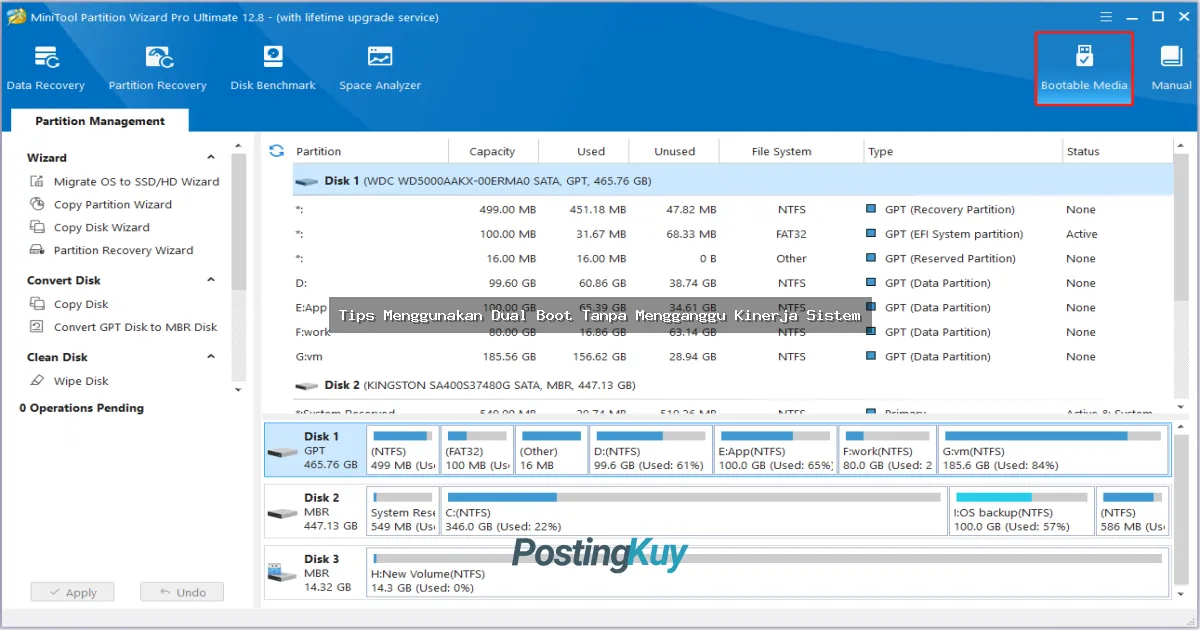Select I:OS backup(NTFS) block

(x=1021, y=511)
